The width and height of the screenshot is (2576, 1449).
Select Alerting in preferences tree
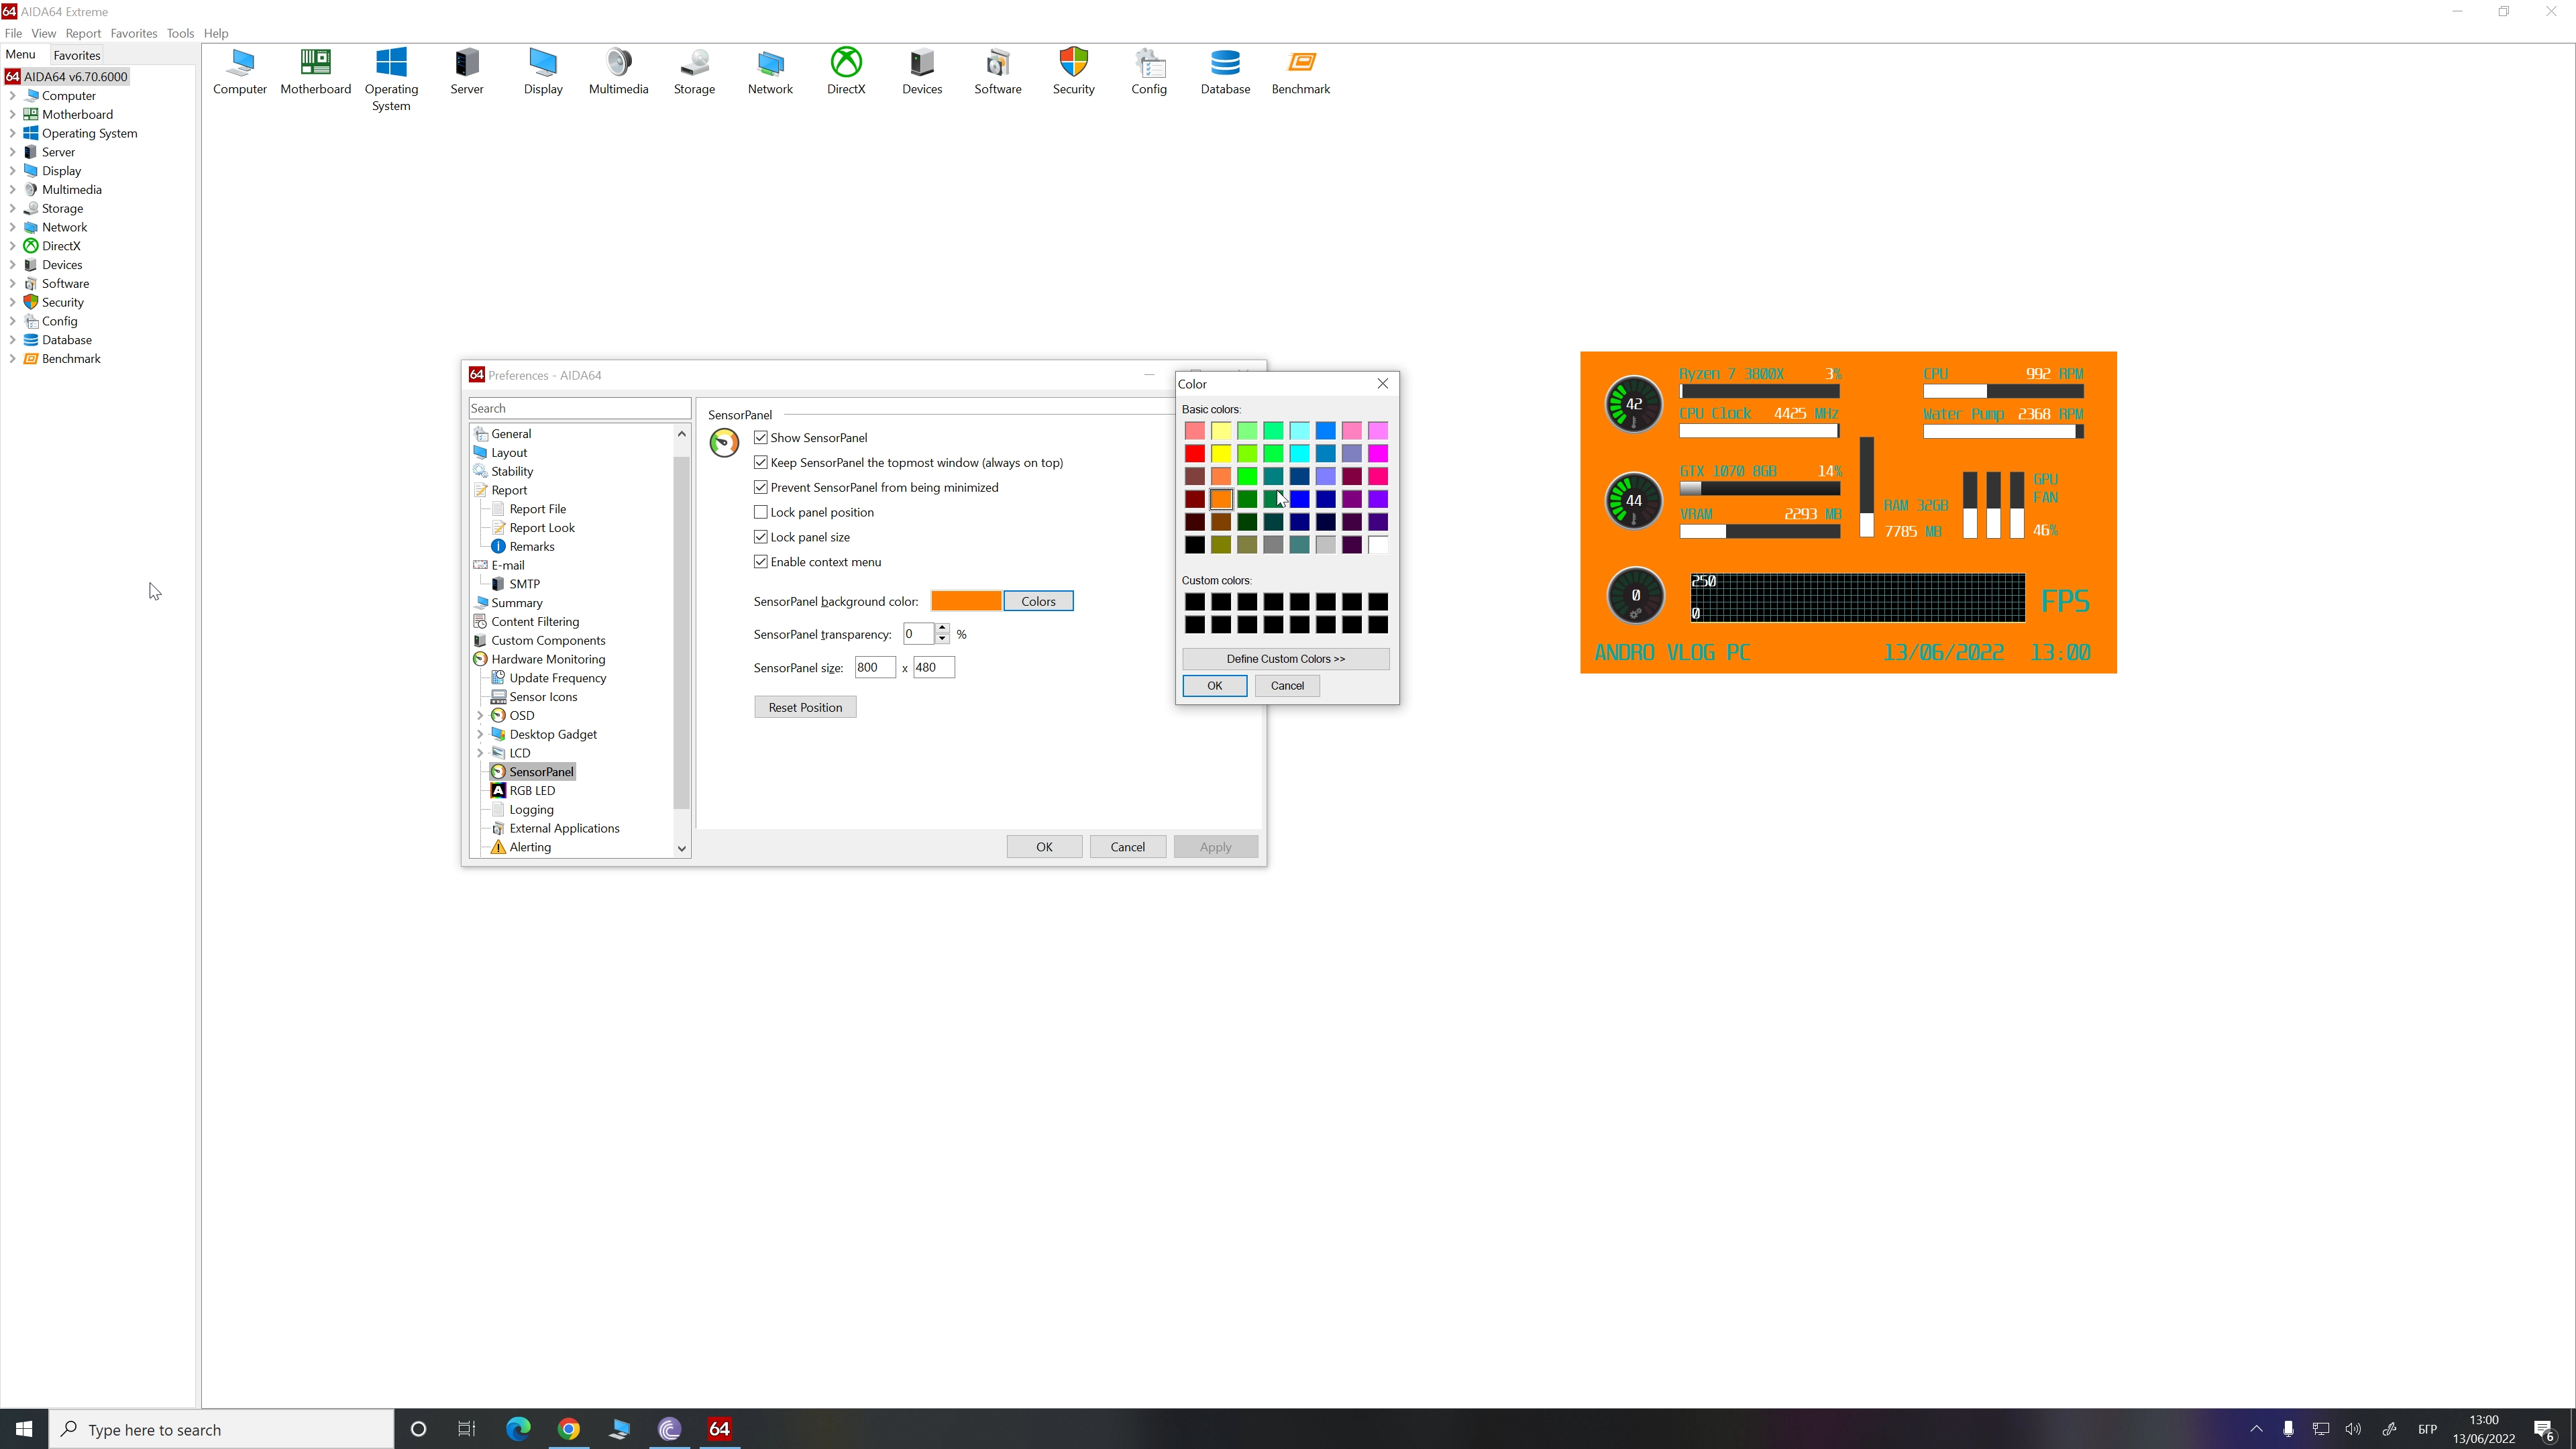point(530,847)
